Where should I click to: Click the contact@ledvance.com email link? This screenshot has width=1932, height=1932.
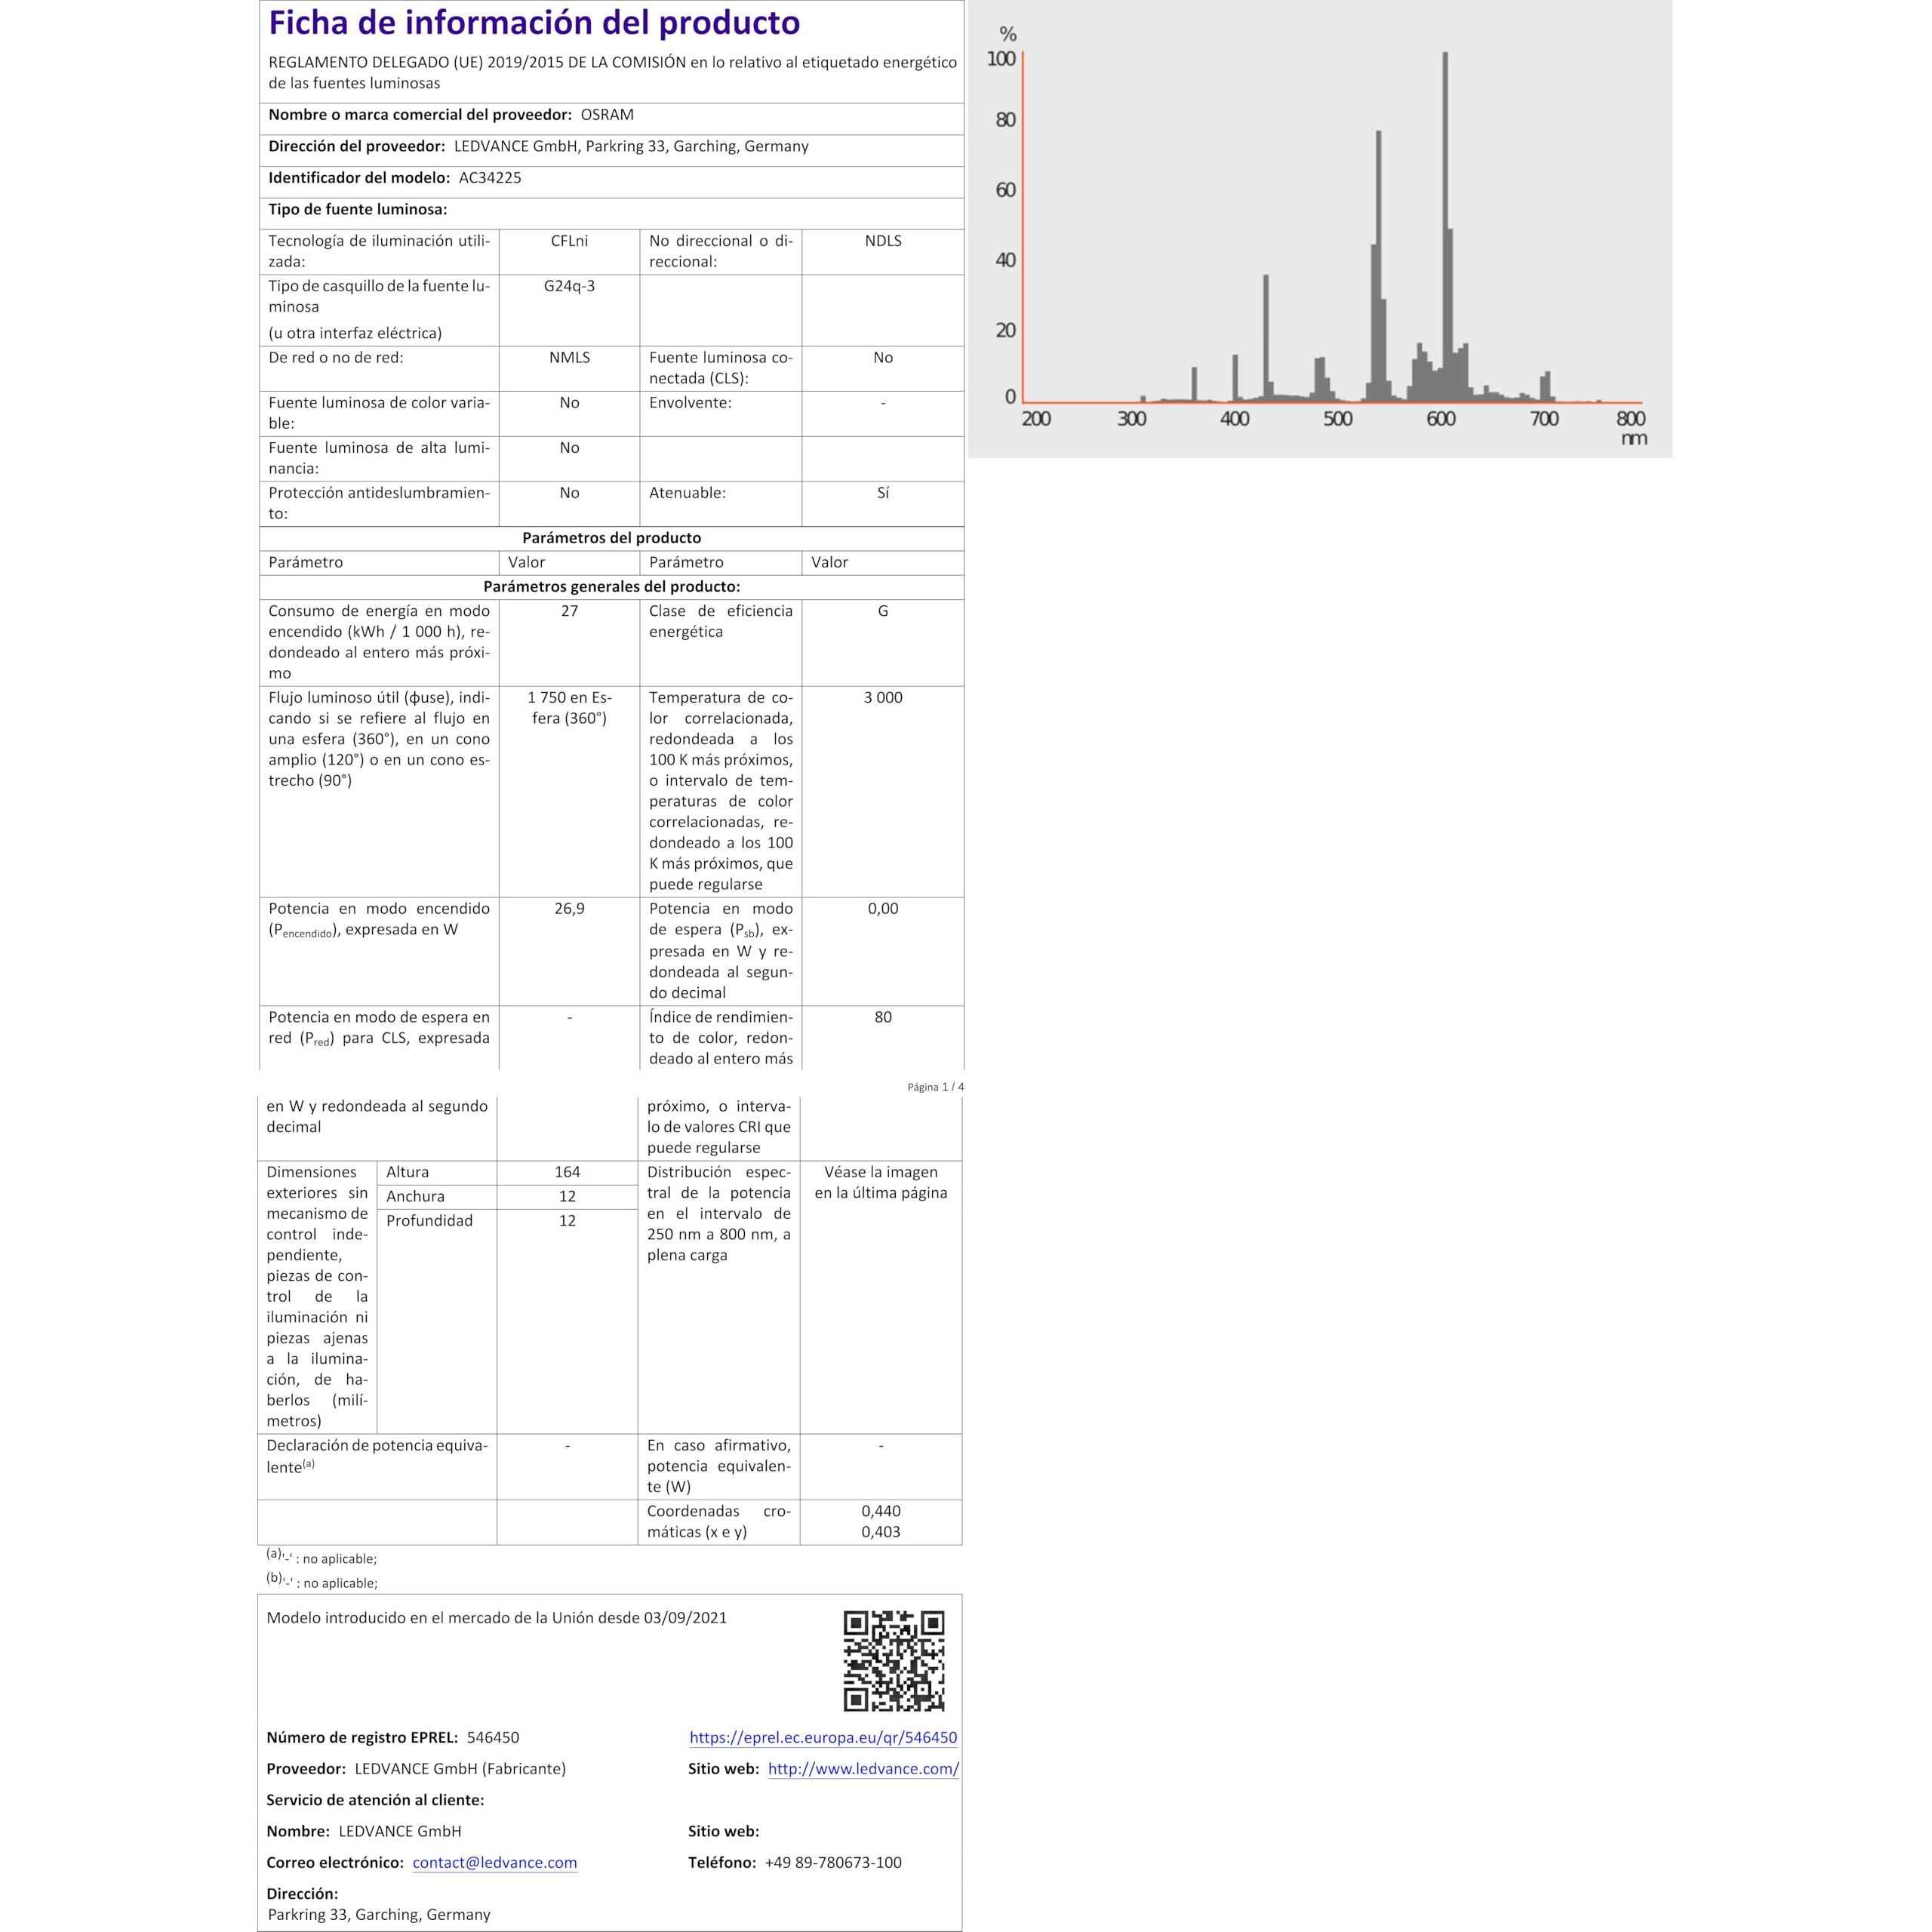[494, 1862]
